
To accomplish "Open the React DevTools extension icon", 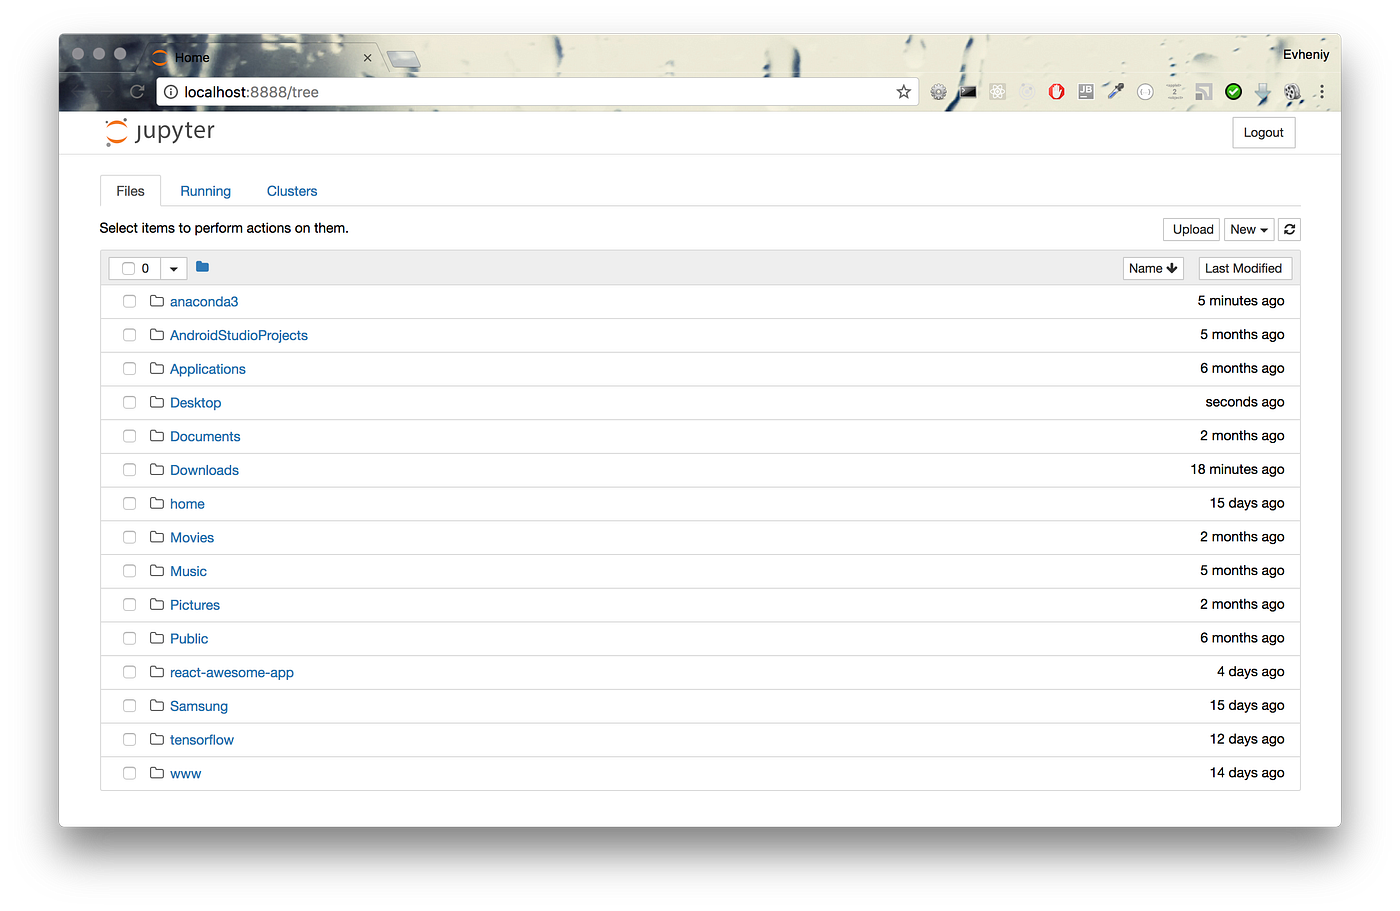I will pyautogui.click(x=997, y=91).
